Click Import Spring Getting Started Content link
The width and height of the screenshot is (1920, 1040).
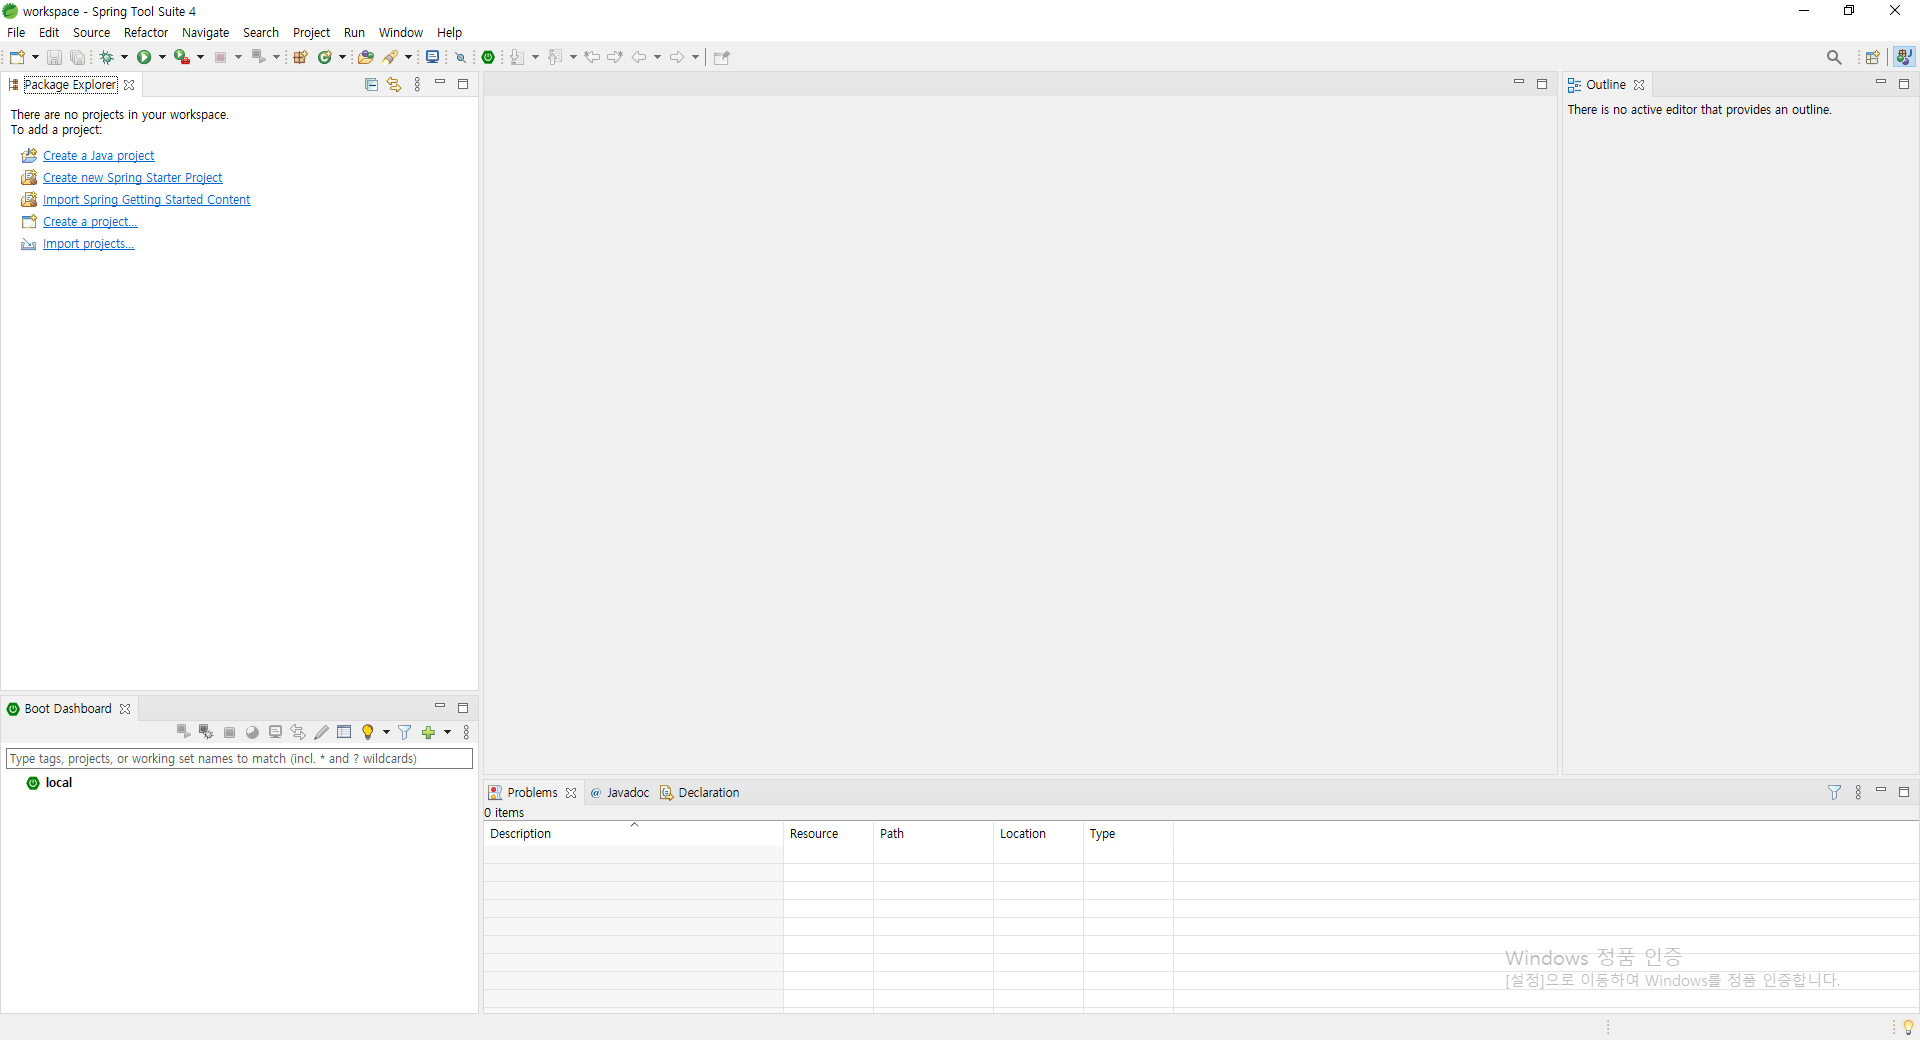[x=146, y=200]
